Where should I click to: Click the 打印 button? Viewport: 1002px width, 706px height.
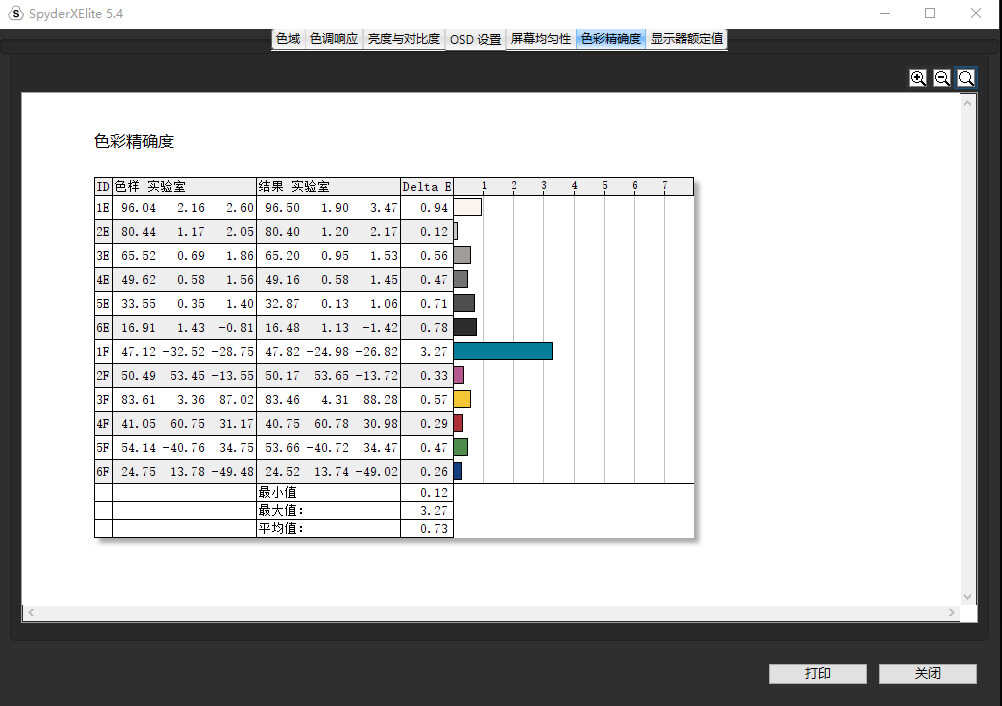[817, 673]
